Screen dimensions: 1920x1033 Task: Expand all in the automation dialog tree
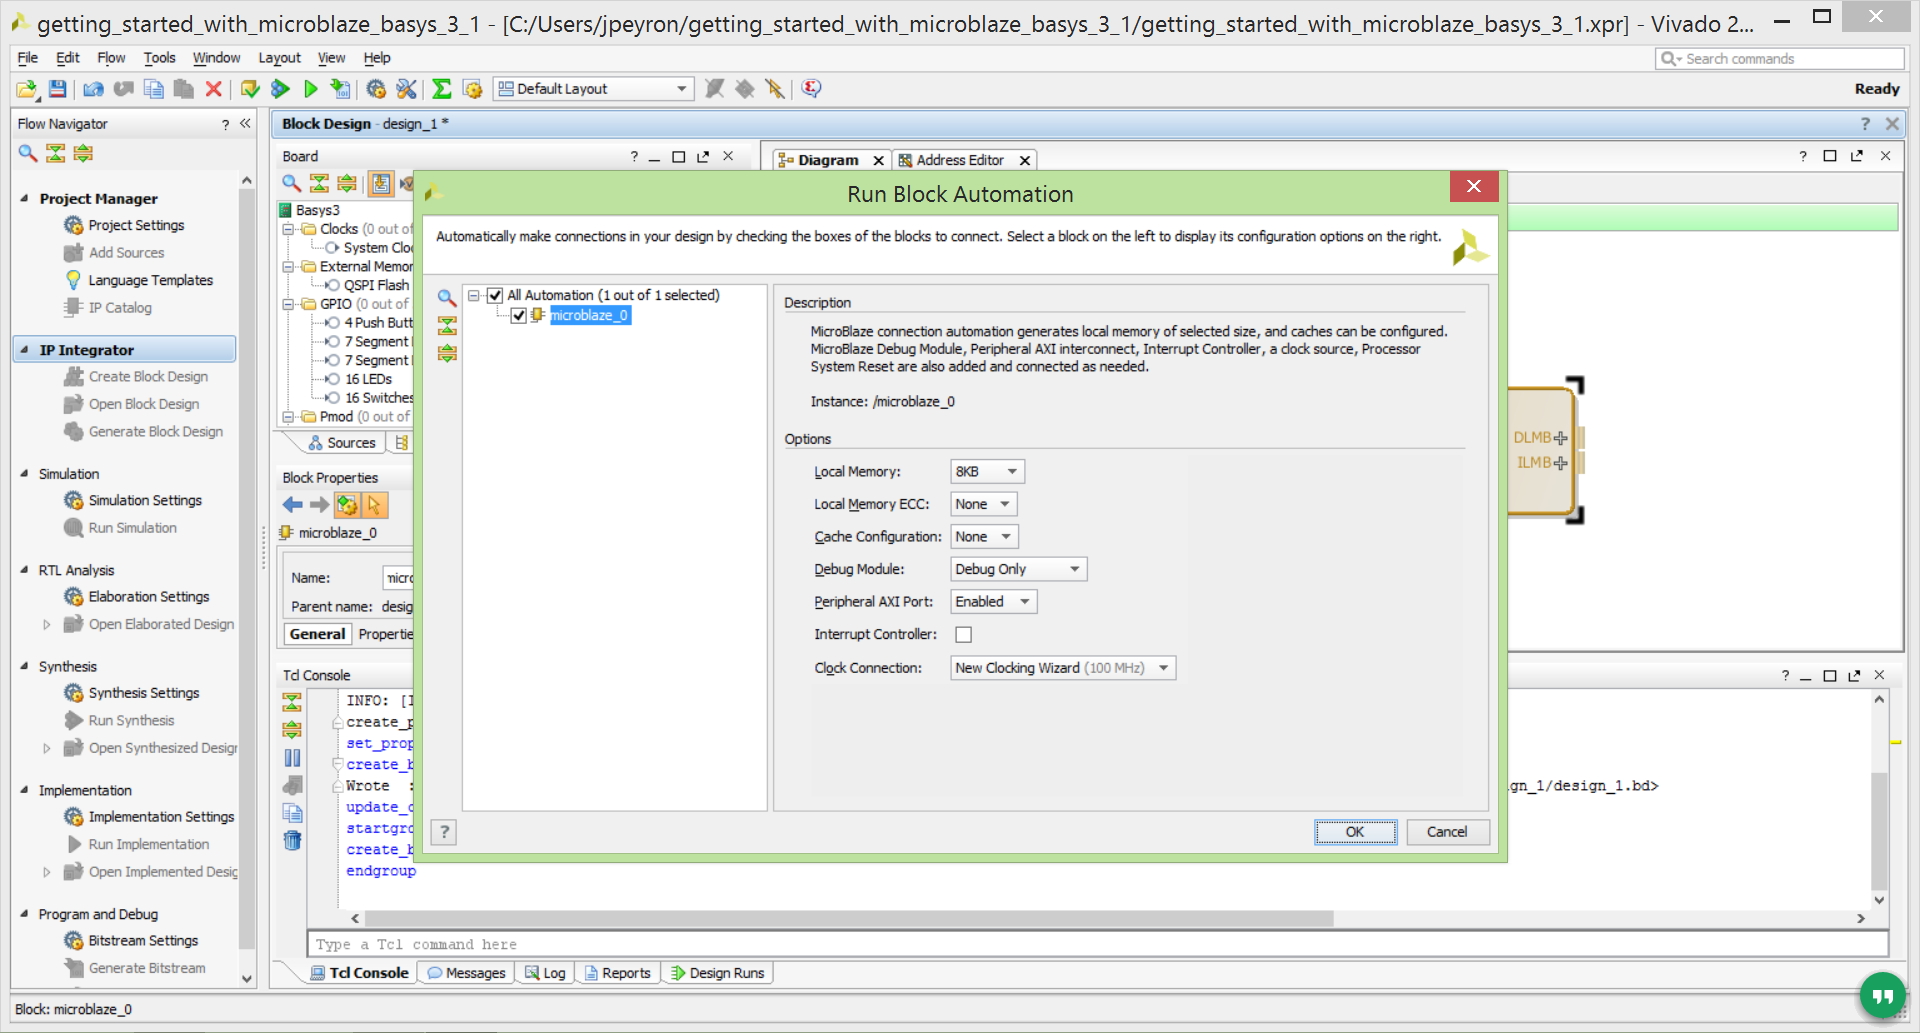tap(447, 353)
